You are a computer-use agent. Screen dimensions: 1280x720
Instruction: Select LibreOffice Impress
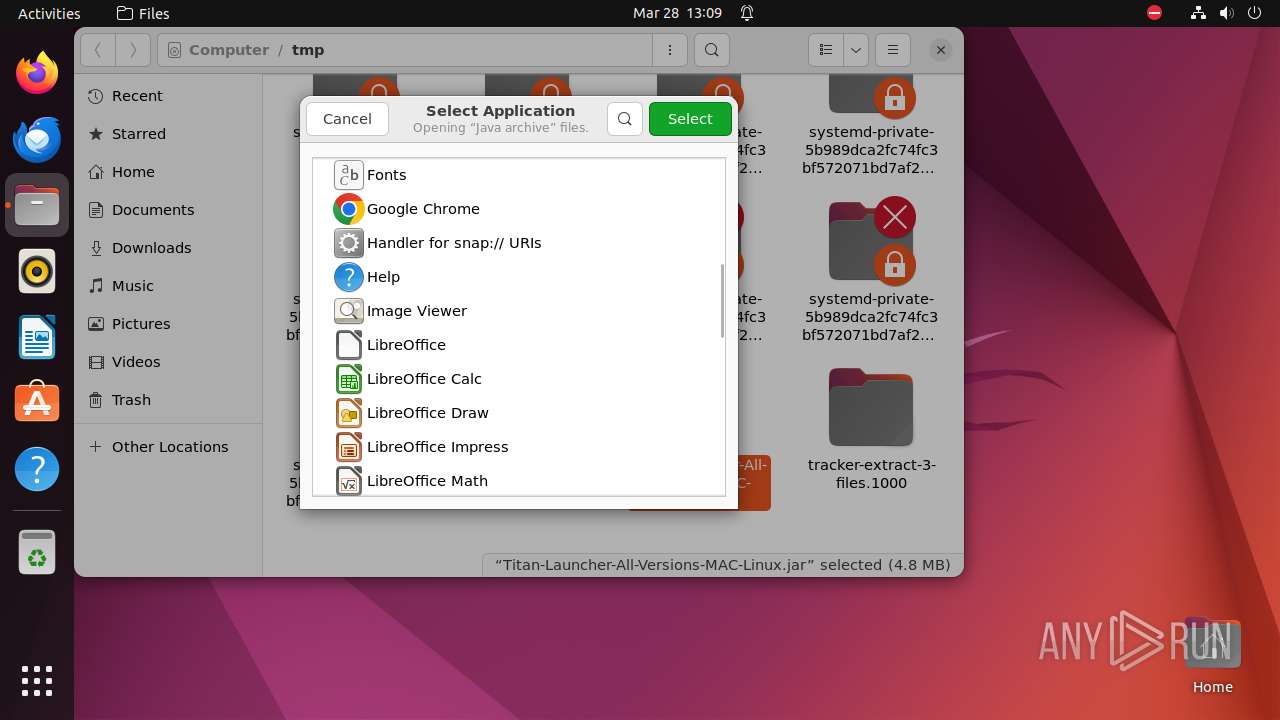(x=519, y=447)
